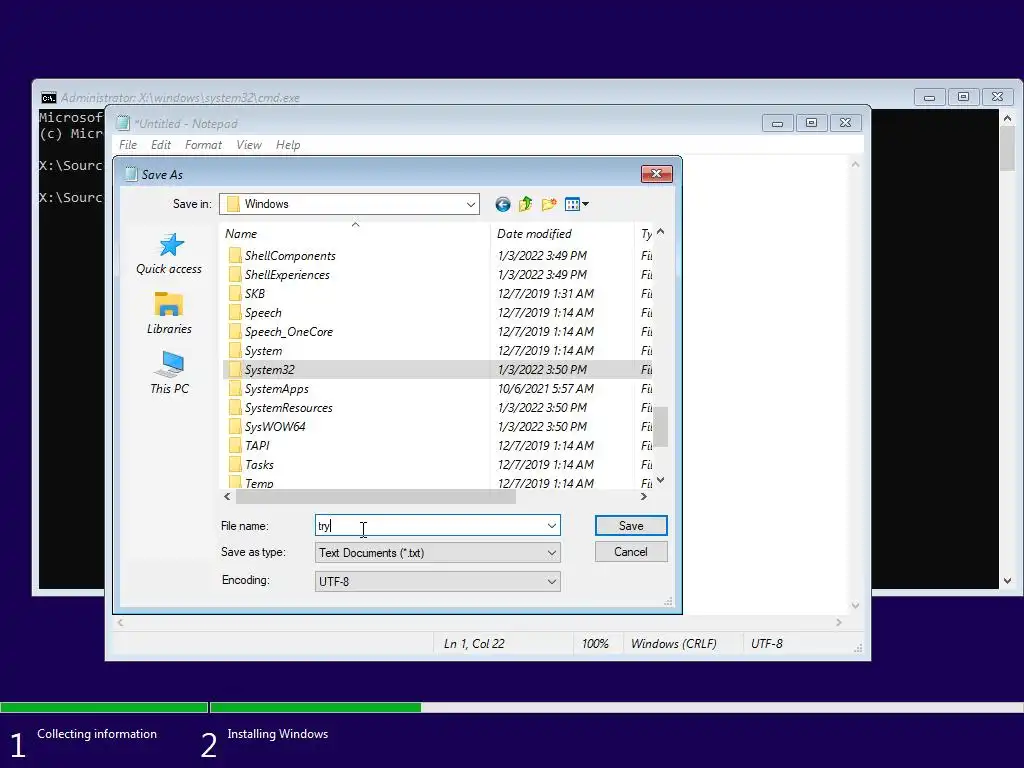
Task: Select the System folder icon
Action: 234,350
